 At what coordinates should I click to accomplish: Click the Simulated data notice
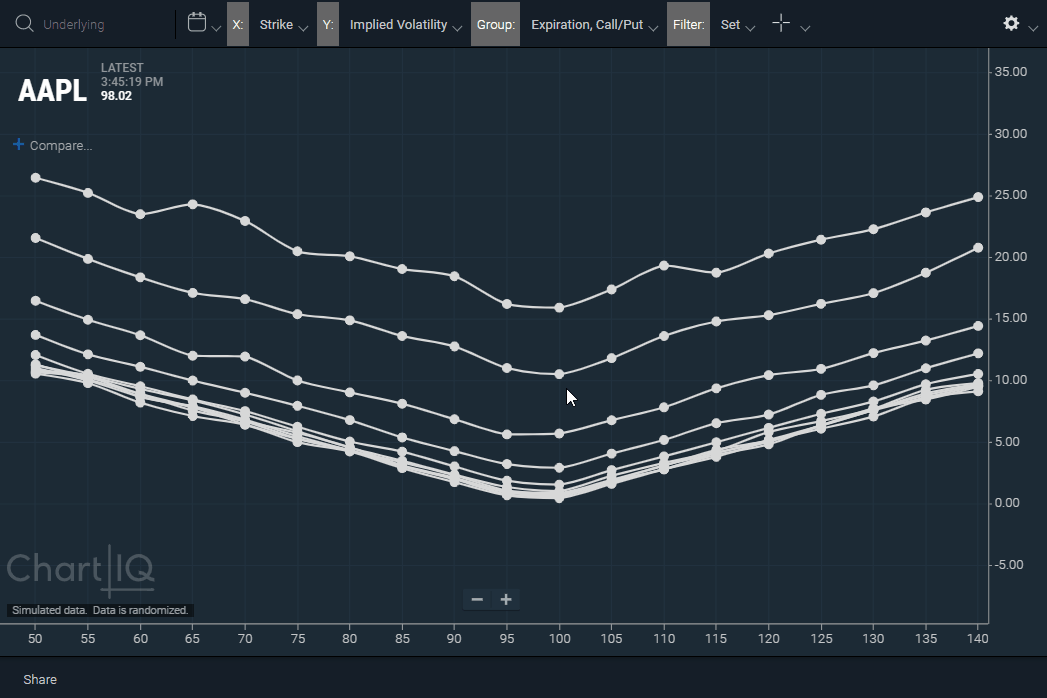pyautogui.click(x=100, y=610)
